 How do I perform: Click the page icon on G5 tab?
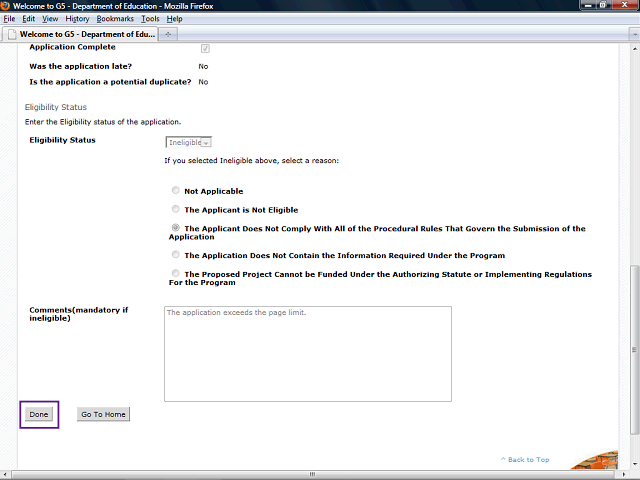tap(12, 34)
